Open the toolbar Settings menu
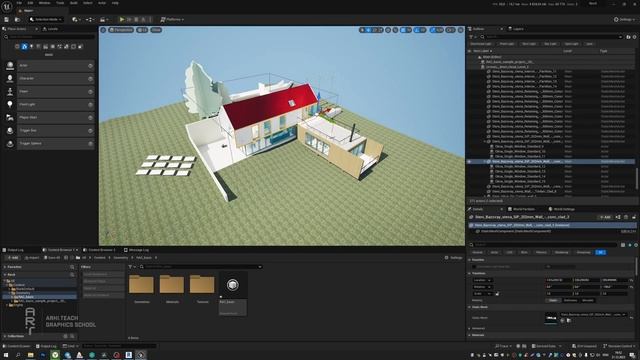The image size is (640, 360). click(624, 19)
